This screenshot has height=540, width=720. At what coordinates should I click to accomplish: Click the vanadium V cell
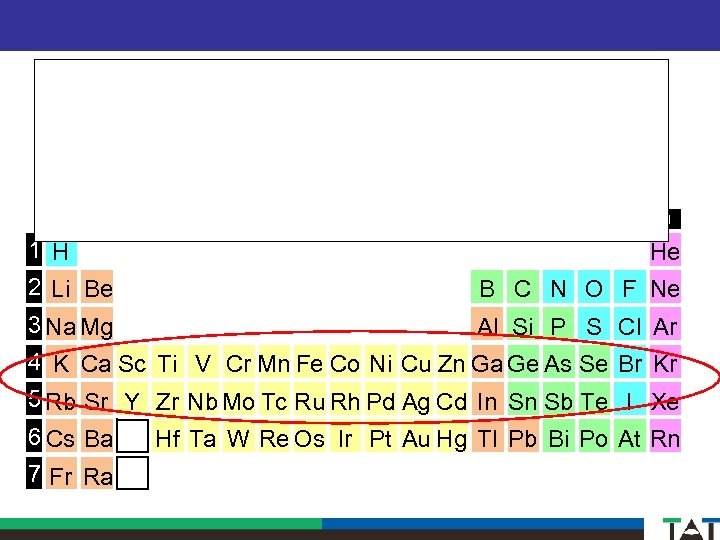[203, 362]
